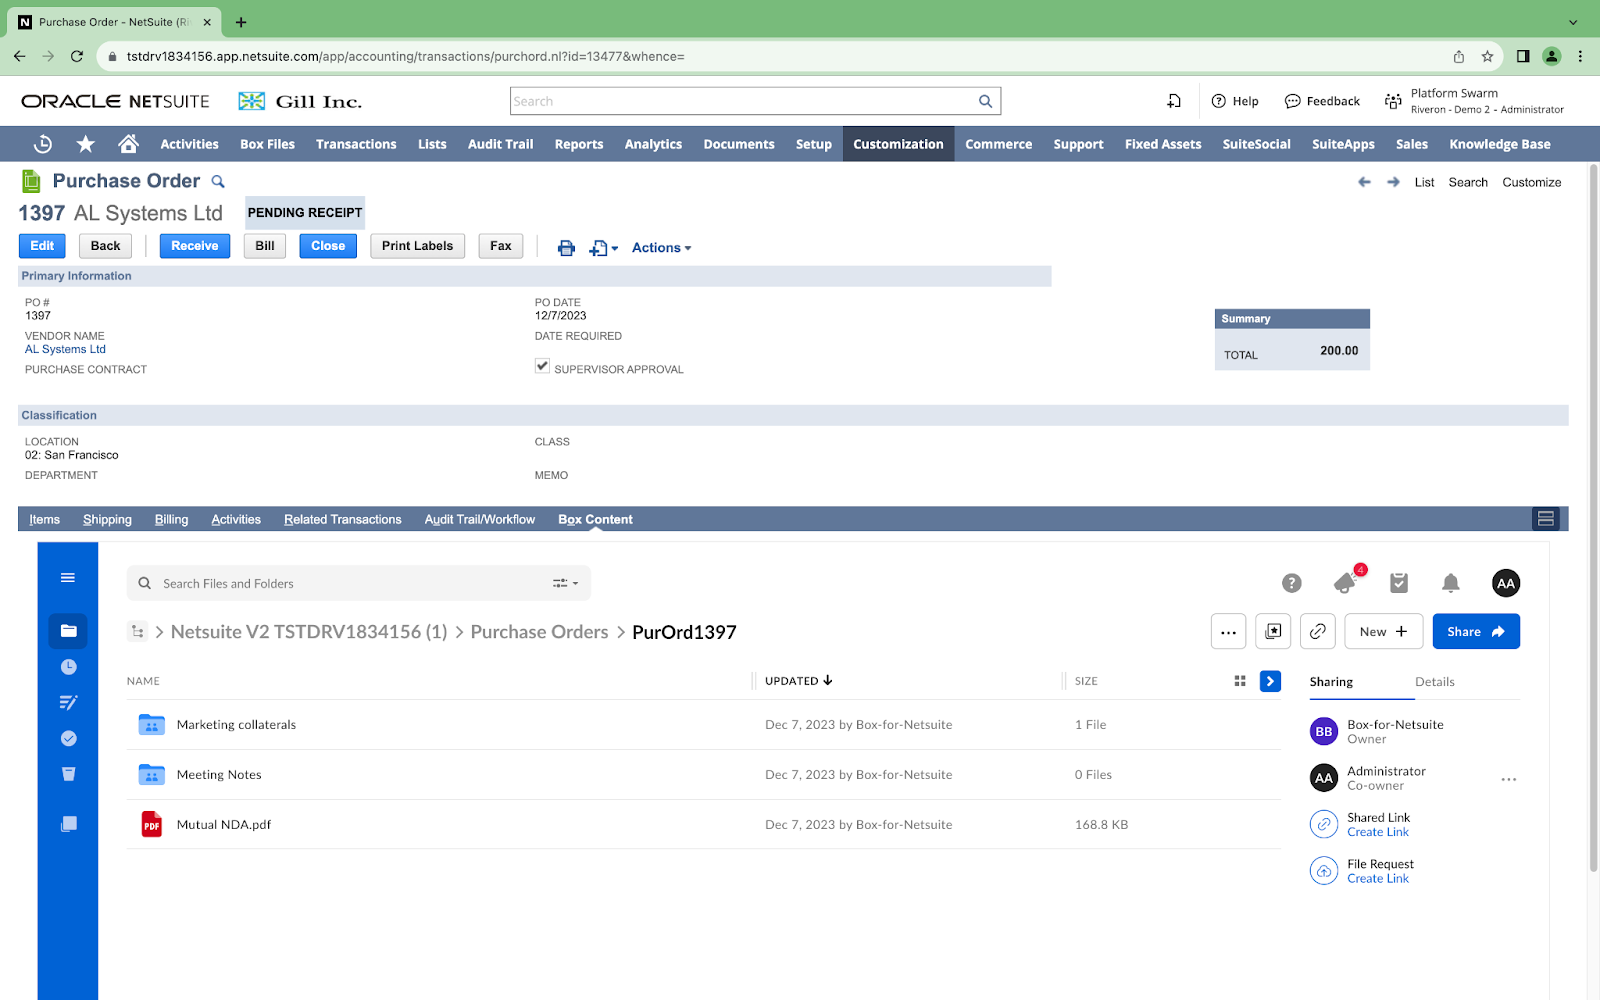Open the Customization menu
This screenshot has width=1600, height=1000.
pyautogui.click(x=898, y=144)
